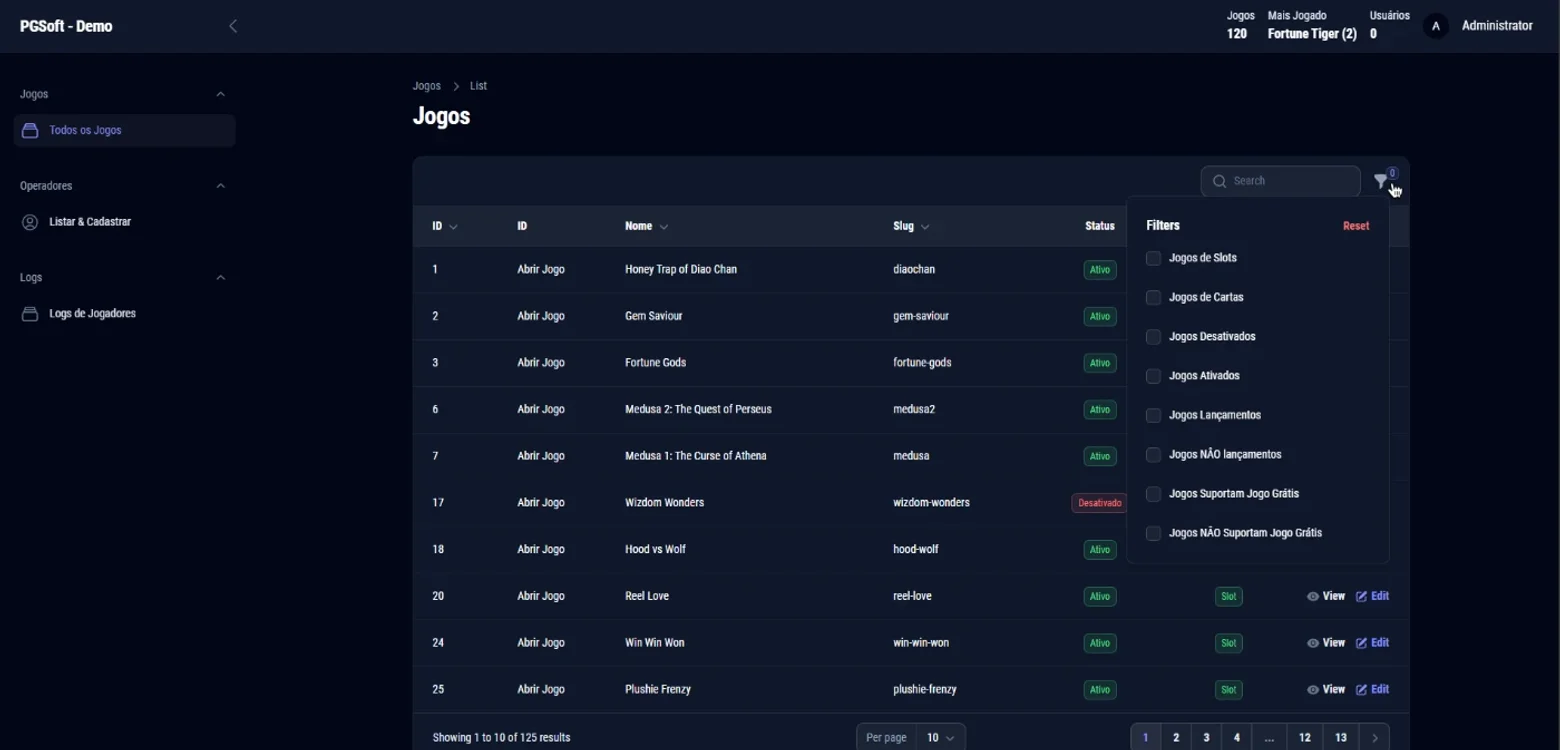This screenshot has height=750, width=1560.
Task: Collapse the Operadores sidebar section
Action: [x=221, y=186]
